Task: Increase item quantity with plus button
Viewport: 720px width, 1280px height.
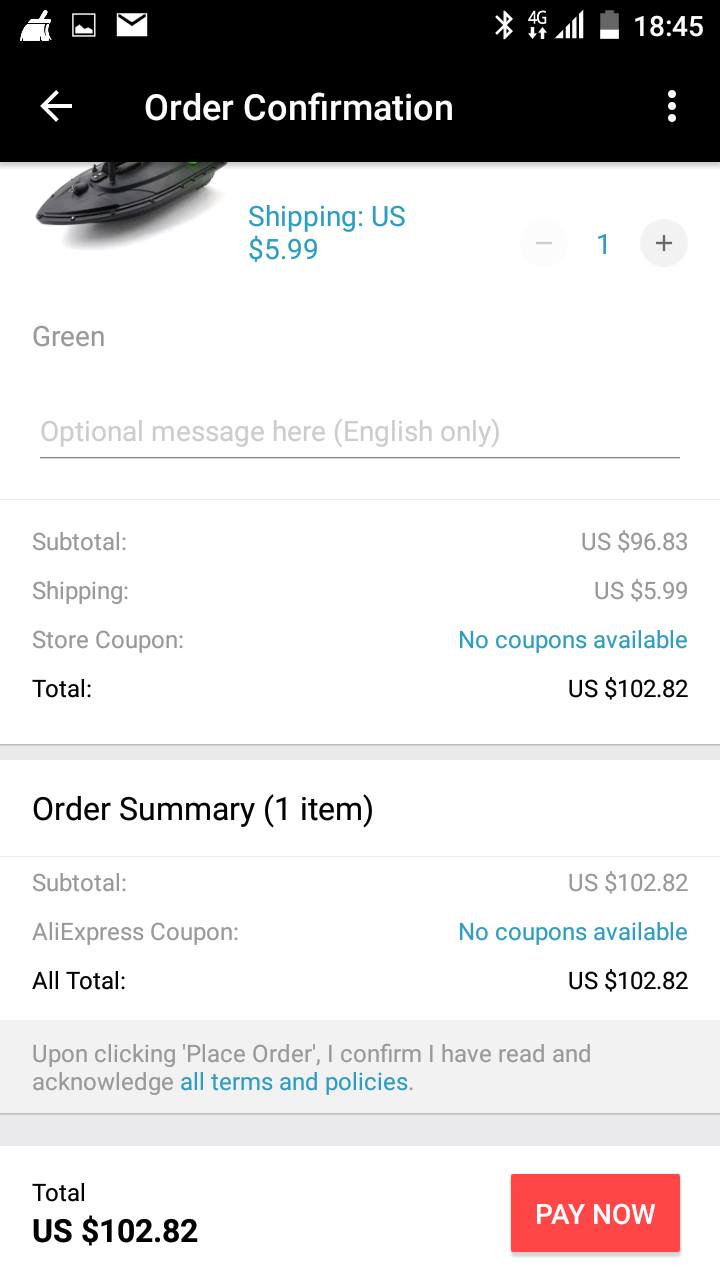Action: tap(664, 243)
